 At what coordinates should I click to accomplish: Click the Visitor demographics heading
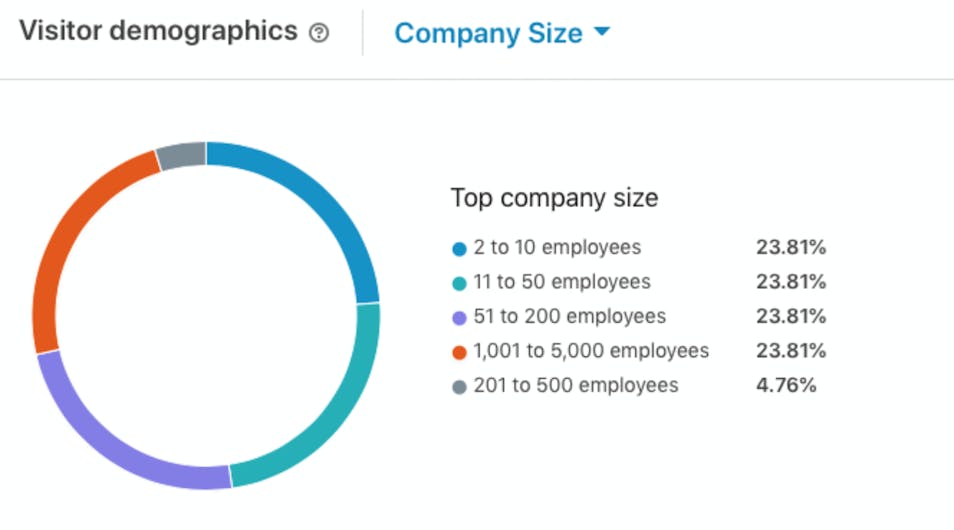tap(158, 31)
